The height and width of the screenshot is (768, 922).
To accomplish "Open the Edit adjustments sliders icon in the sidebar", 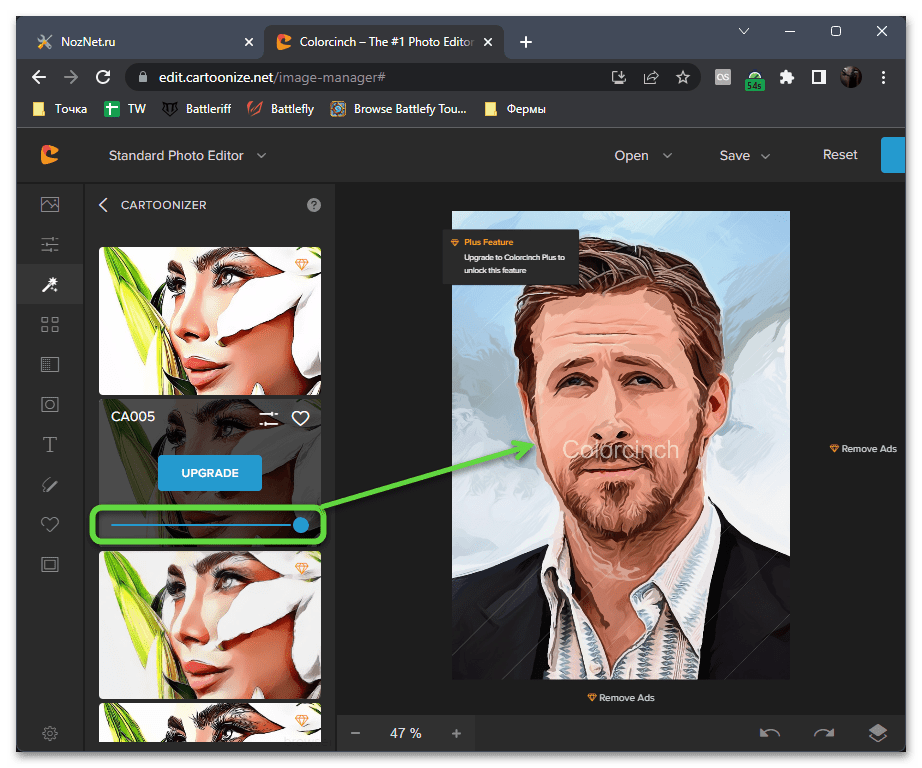I will click(x=50, y=244).
